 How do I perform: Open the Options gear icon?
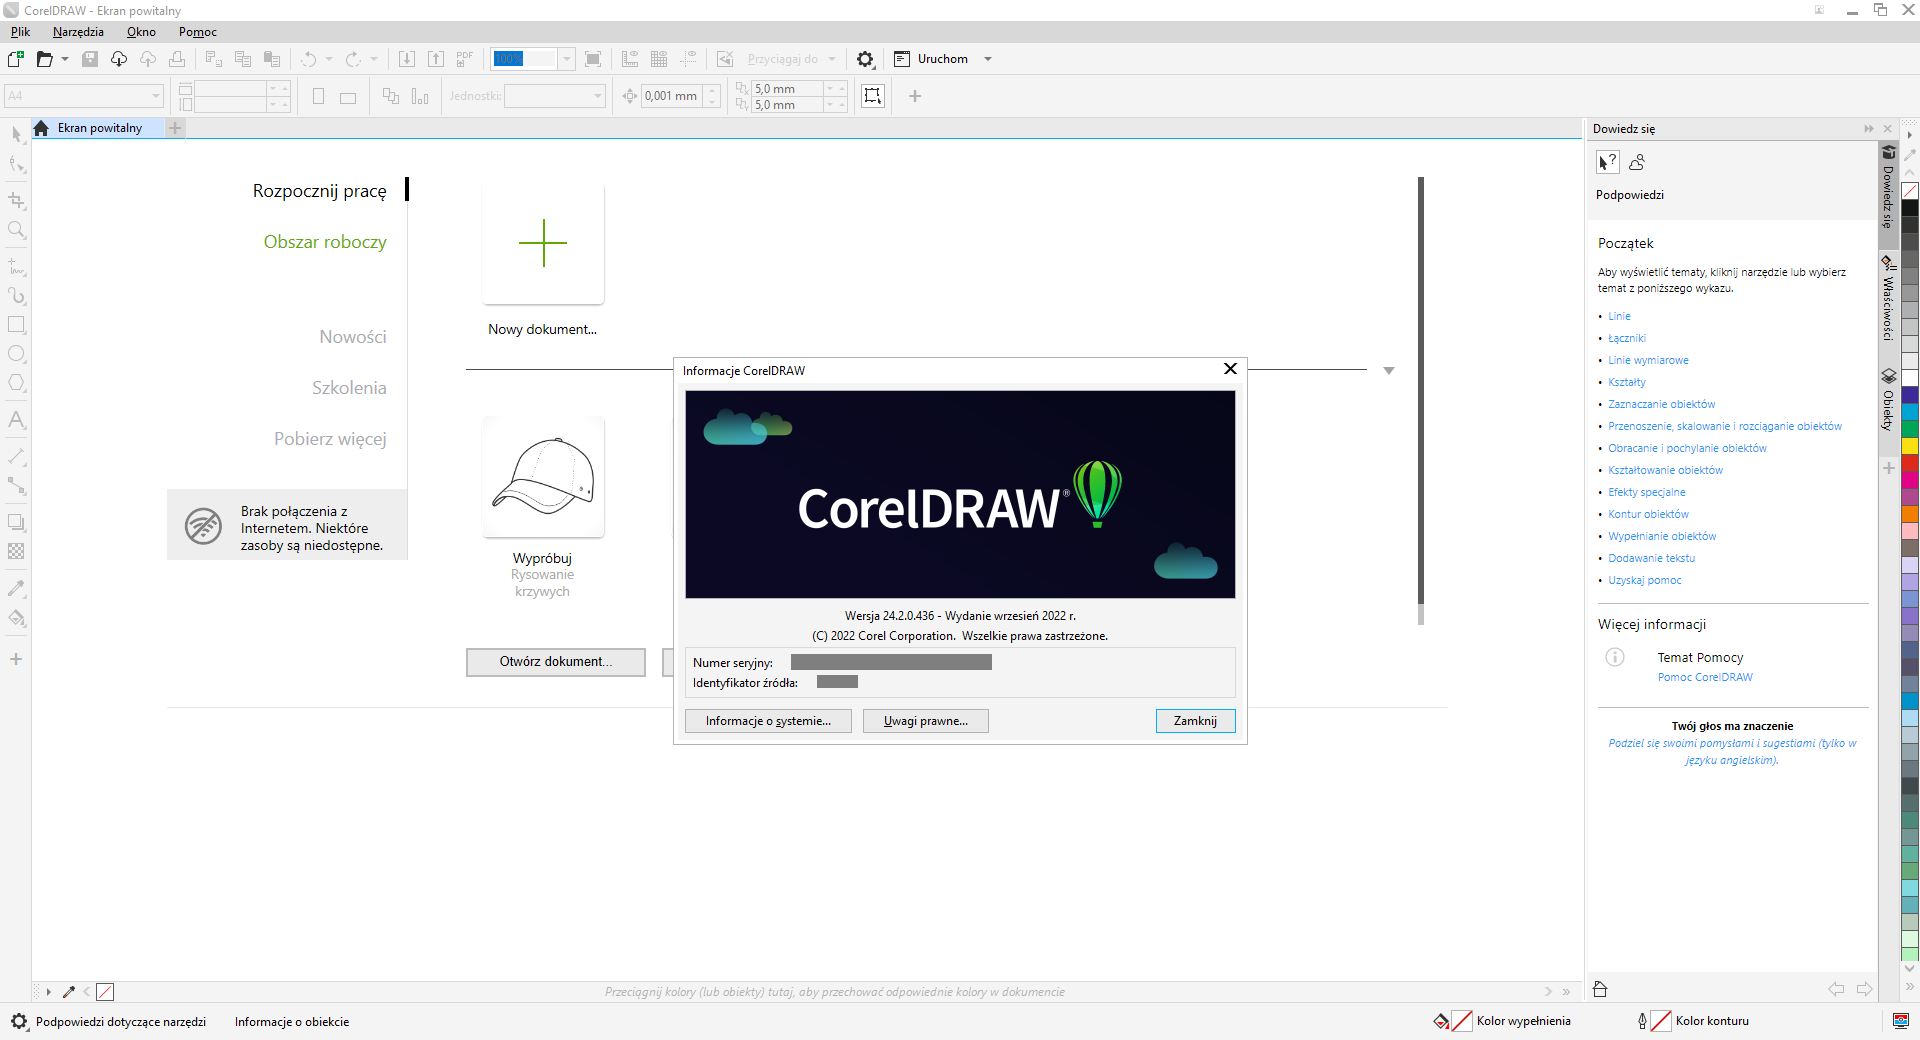click(x=865, y=59)
